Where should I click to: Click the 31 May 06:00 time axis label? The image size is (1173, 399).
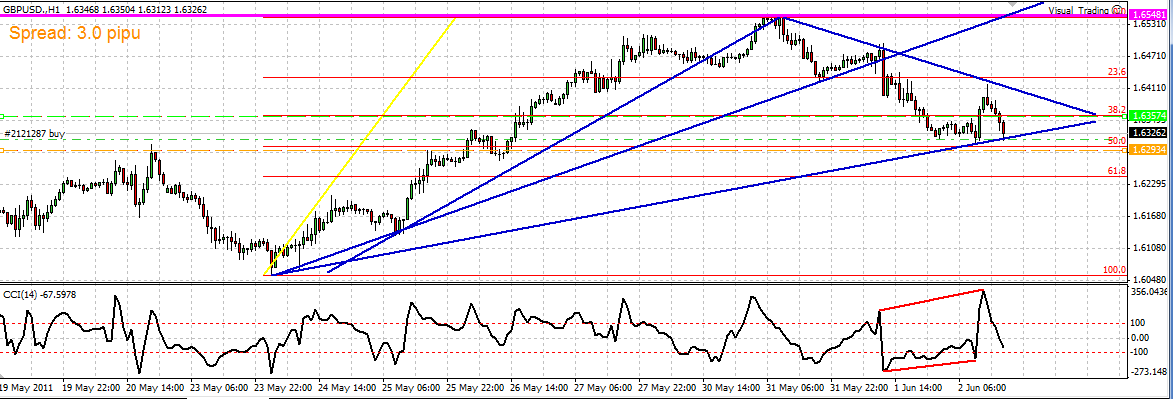pyautogui.click(x=794, y=389)
